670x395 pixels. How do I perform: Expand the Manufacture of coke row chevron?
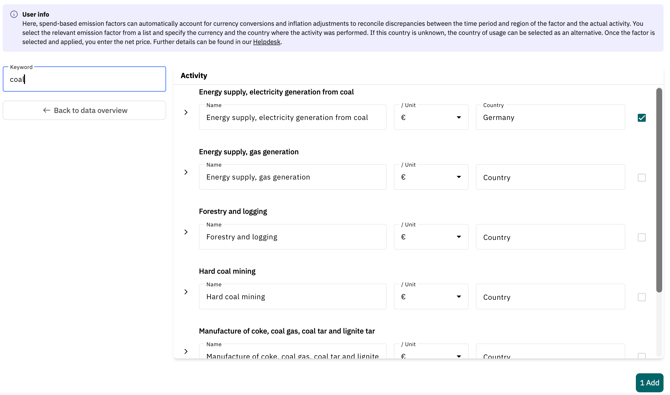click(186, 351)
